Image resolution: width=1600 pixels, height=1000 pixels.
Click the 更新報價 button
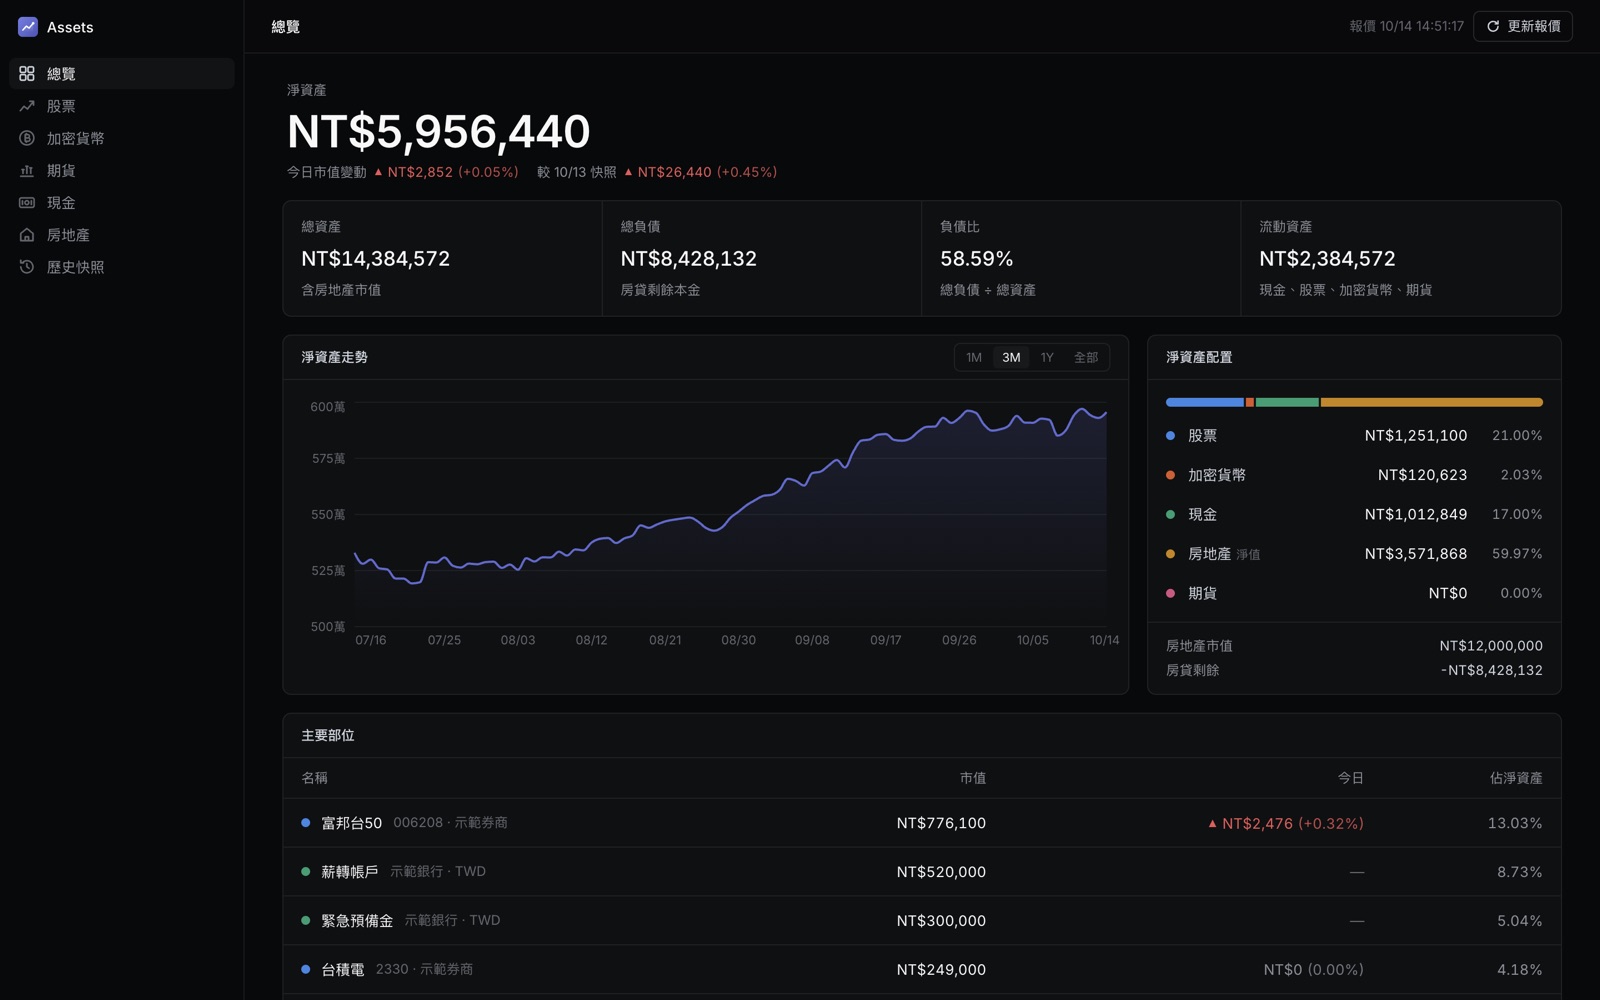(1523, 27)
